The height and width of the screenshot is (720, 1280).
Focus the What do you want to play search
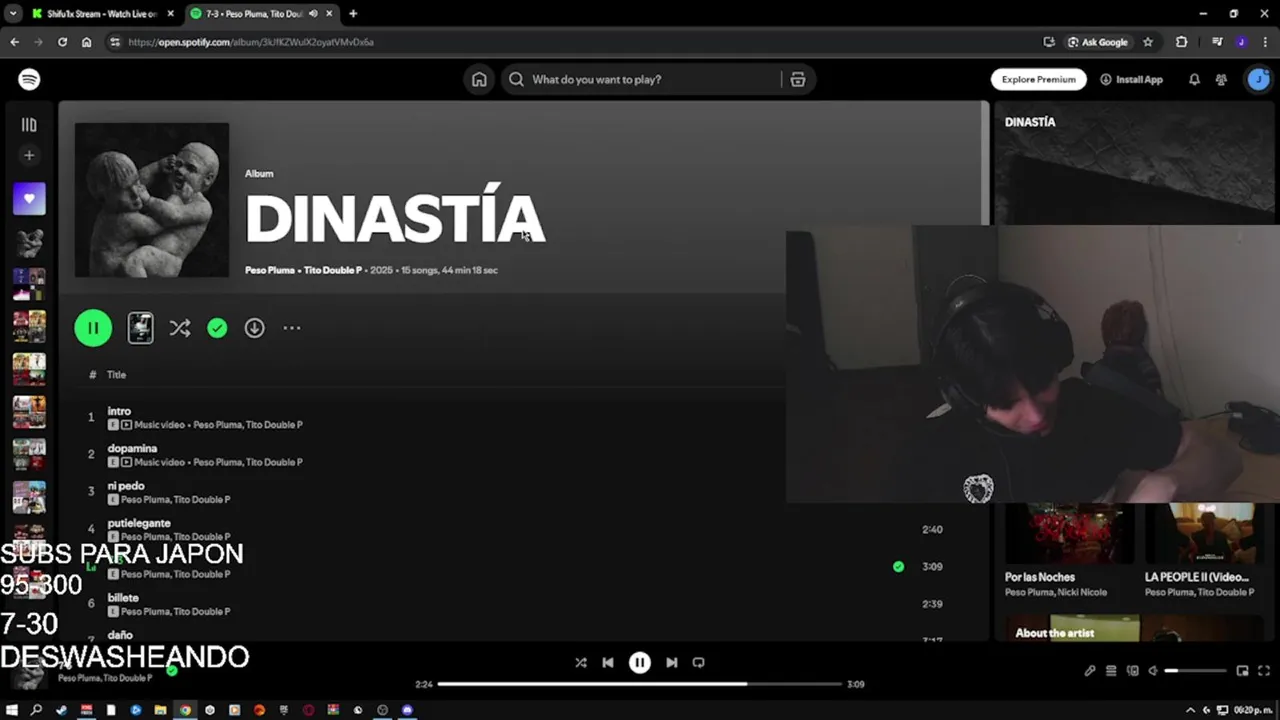coord(640,79)
